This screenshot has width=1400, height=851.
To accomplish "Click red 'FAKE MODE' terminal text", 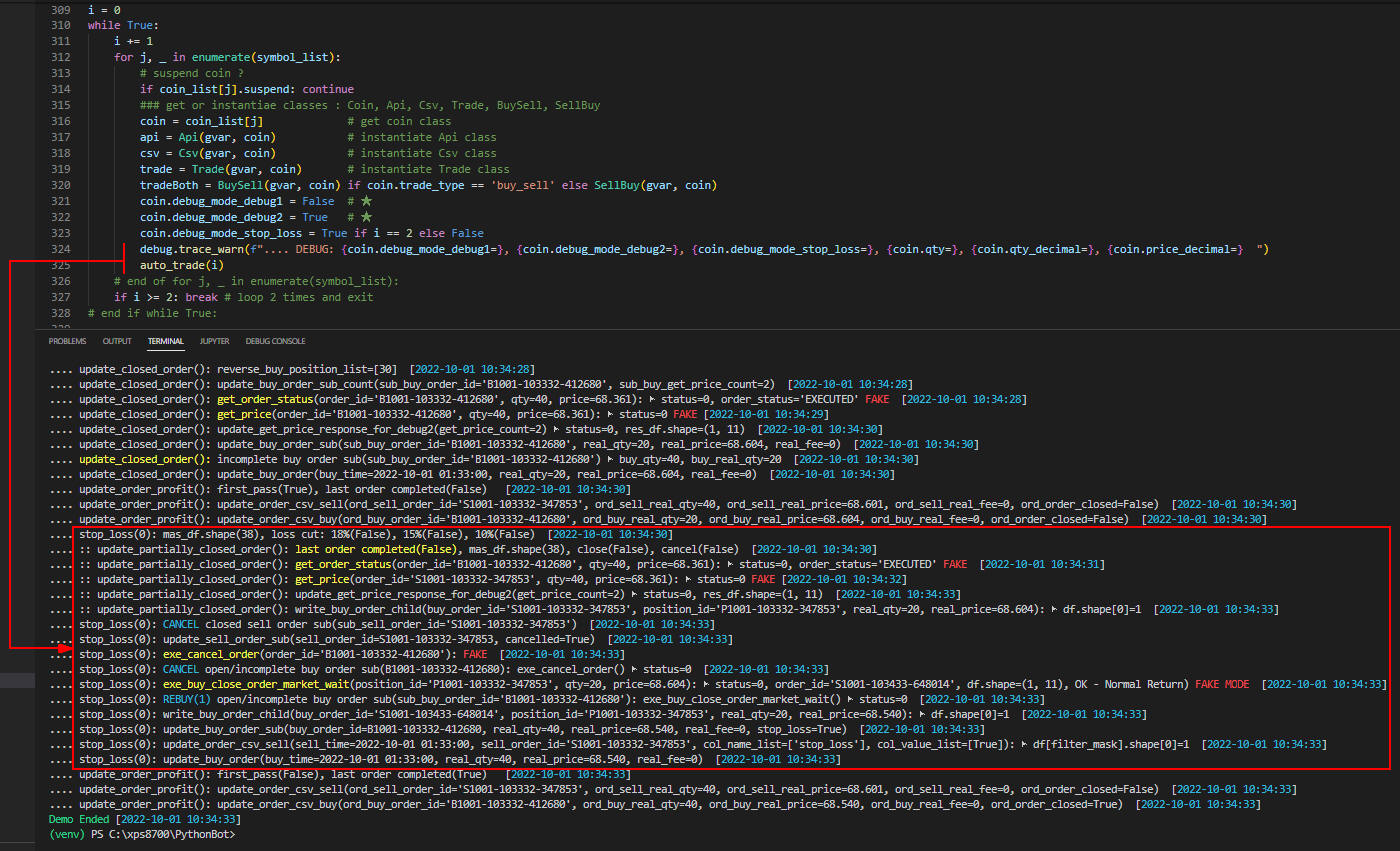I will 1222,684.
